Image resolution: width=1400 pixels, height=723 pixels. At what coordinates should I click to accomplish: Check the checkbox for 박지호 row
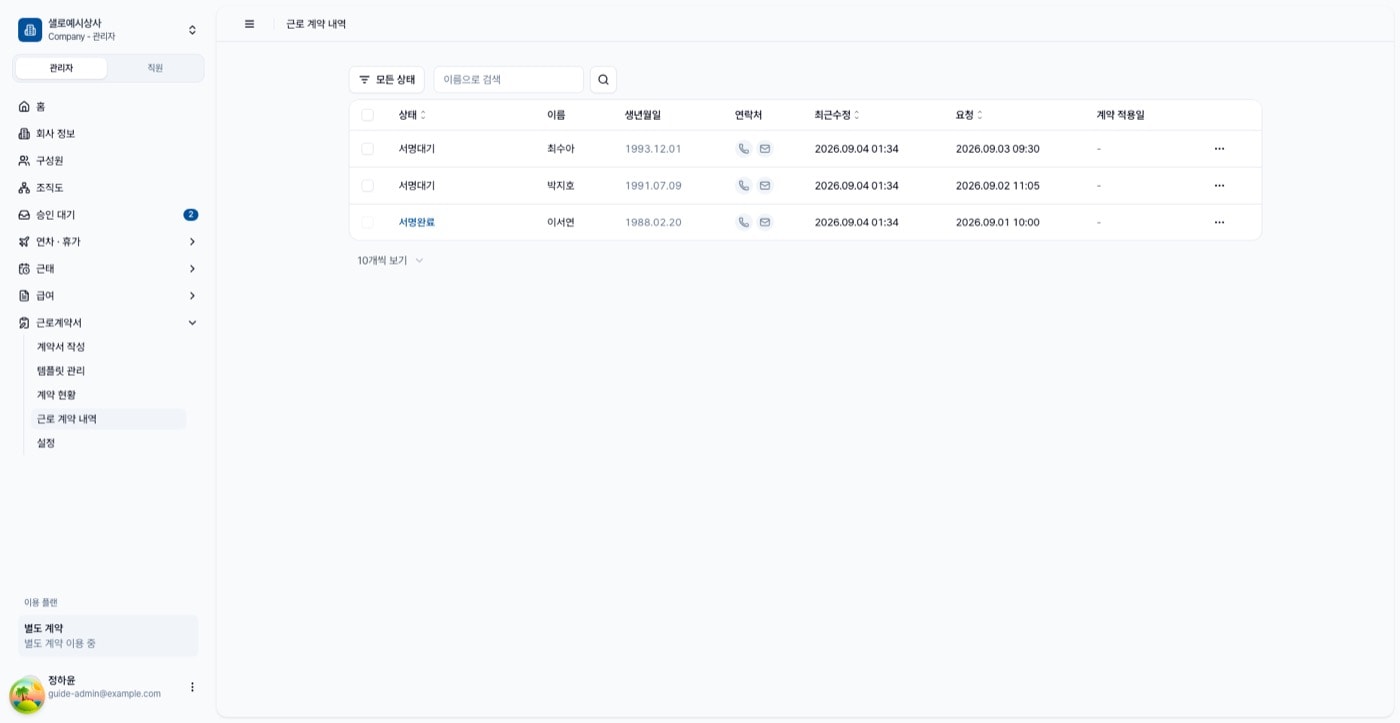click(368, 186)
